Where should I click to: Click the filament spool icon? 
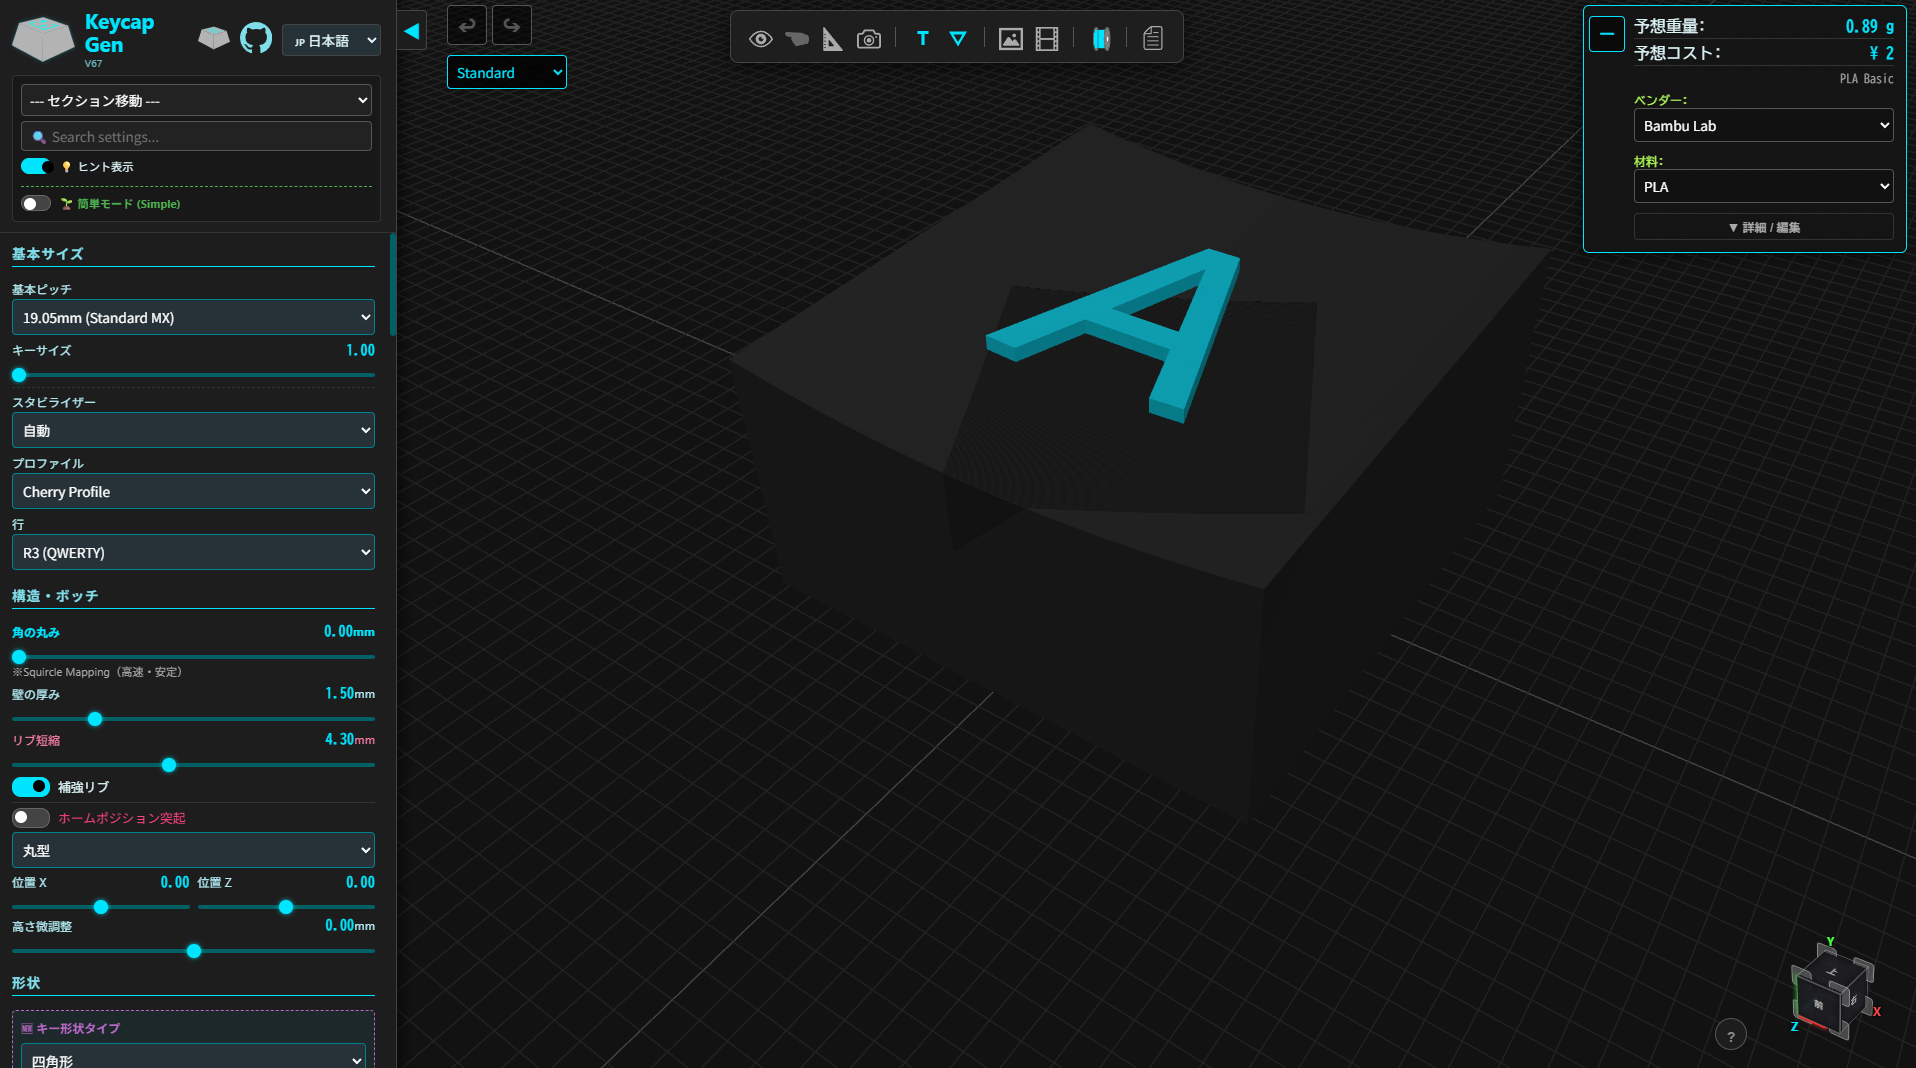(x=1101, y=39)
